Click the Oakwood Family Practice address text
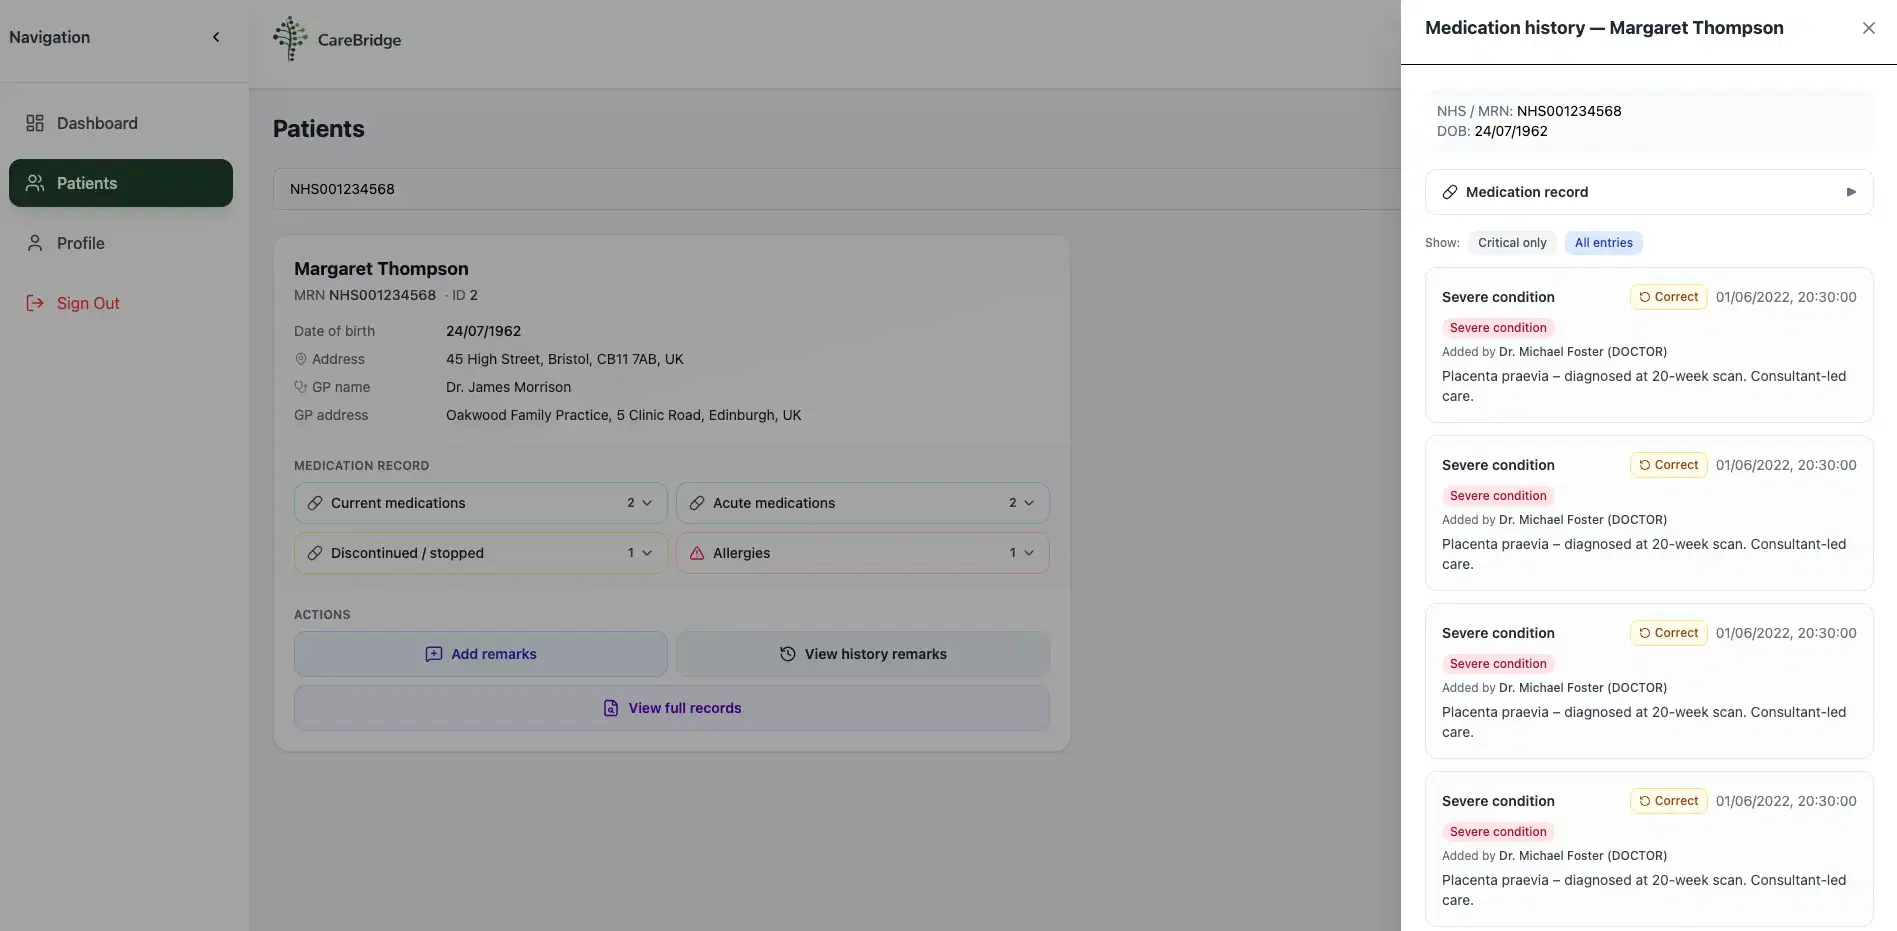 623,415
